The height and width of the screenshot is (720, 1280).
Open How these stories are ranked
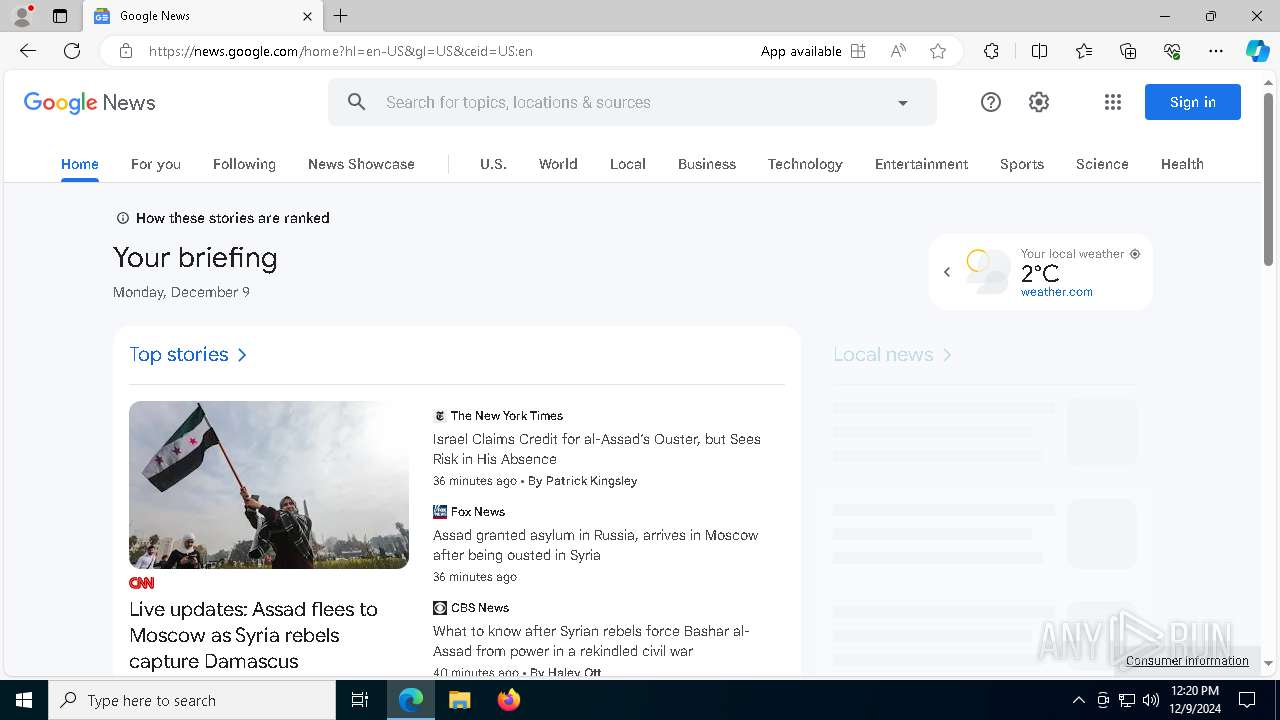[223, 218]
